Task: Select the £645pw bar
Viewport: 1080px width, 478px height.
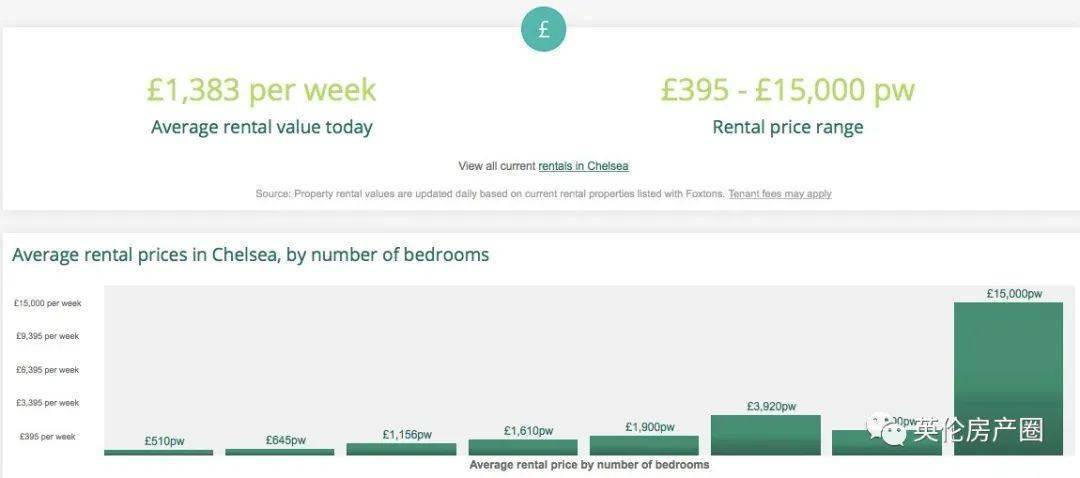Action: [280, 452]
